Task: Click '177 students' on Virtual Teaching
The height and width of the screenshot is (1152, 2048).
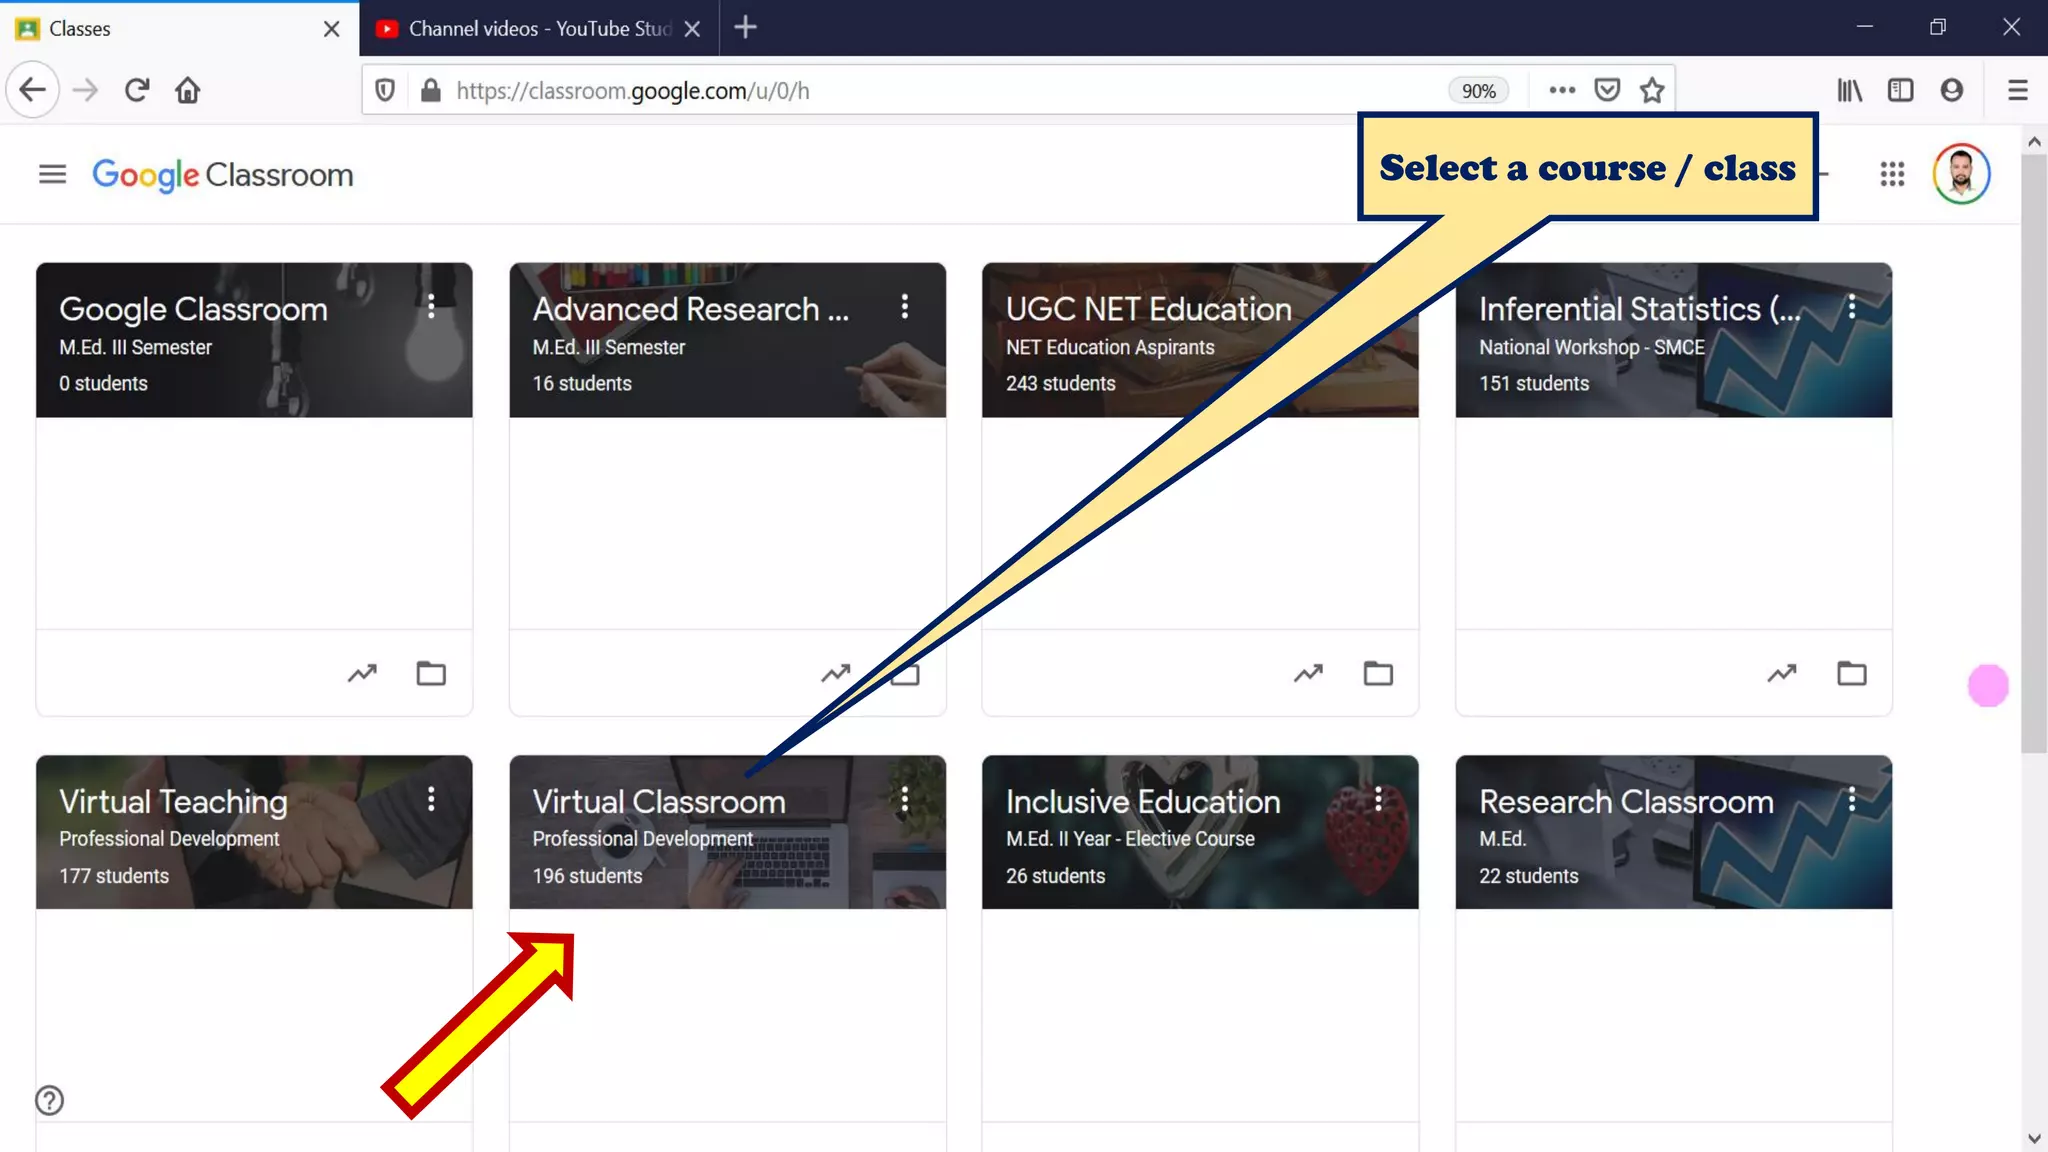Action: point(114,876)
